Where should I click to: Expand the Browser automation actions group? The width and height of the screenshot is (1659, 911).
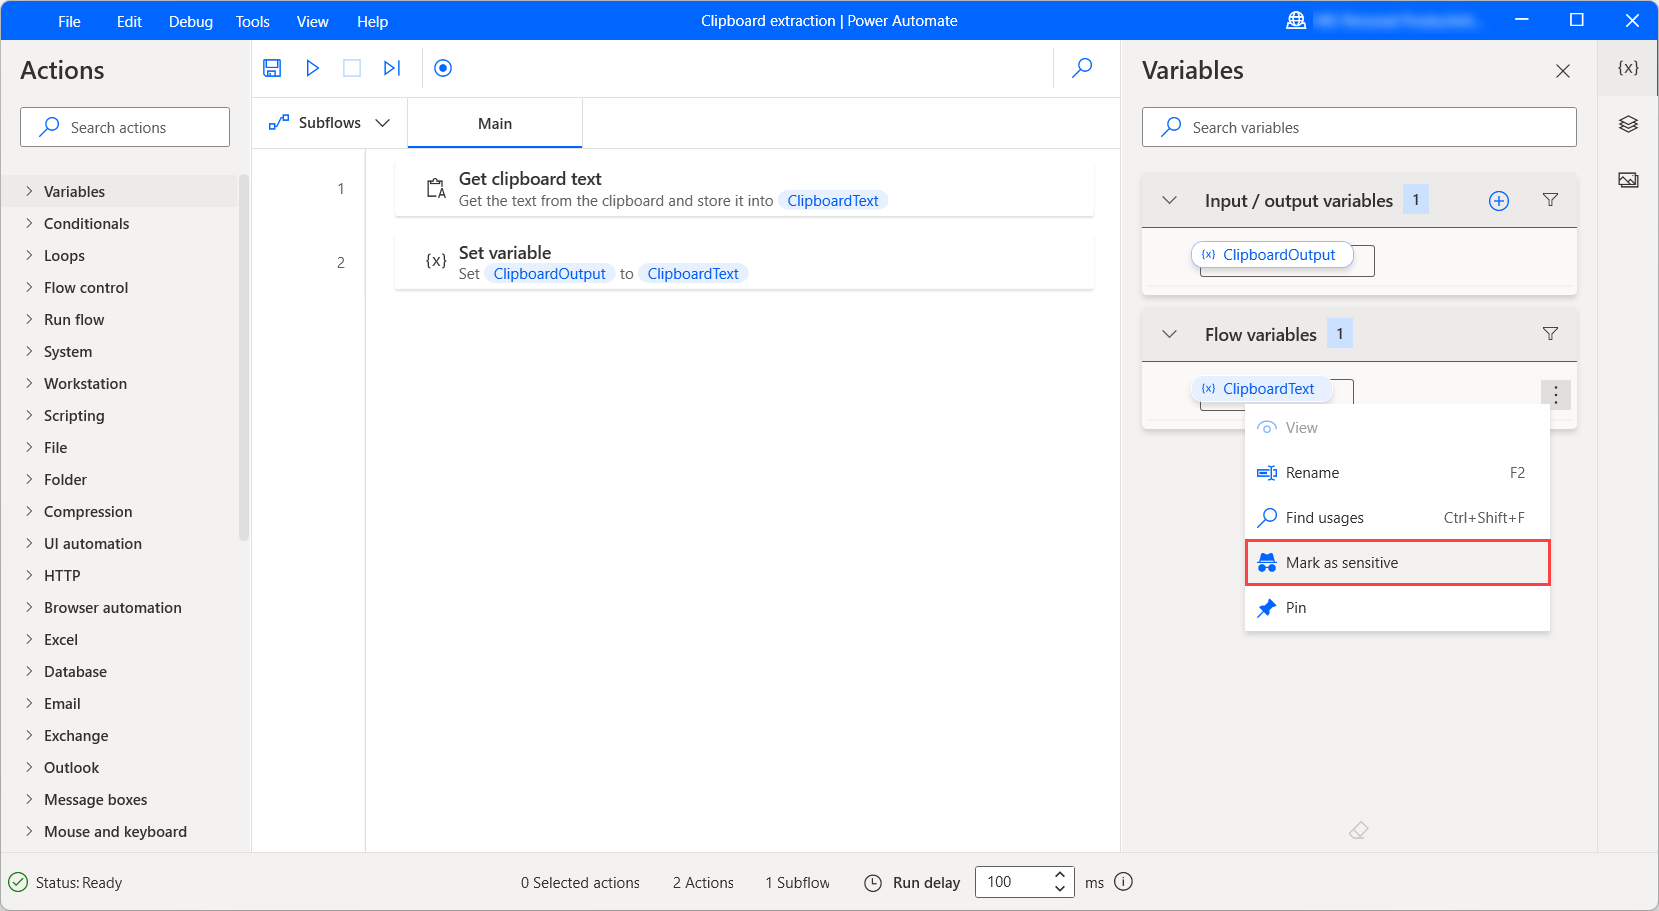click(x=112, y=608)
